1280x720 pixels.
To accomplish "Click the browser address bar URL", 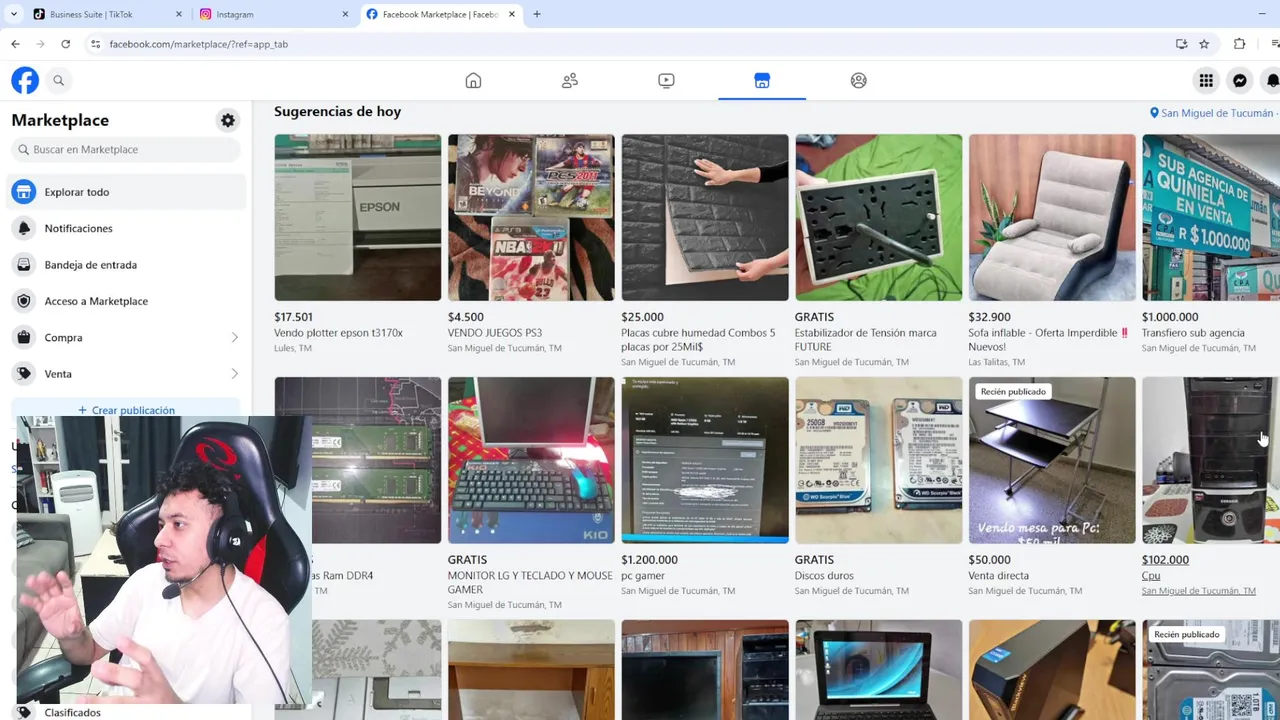I will pos(198,44).
